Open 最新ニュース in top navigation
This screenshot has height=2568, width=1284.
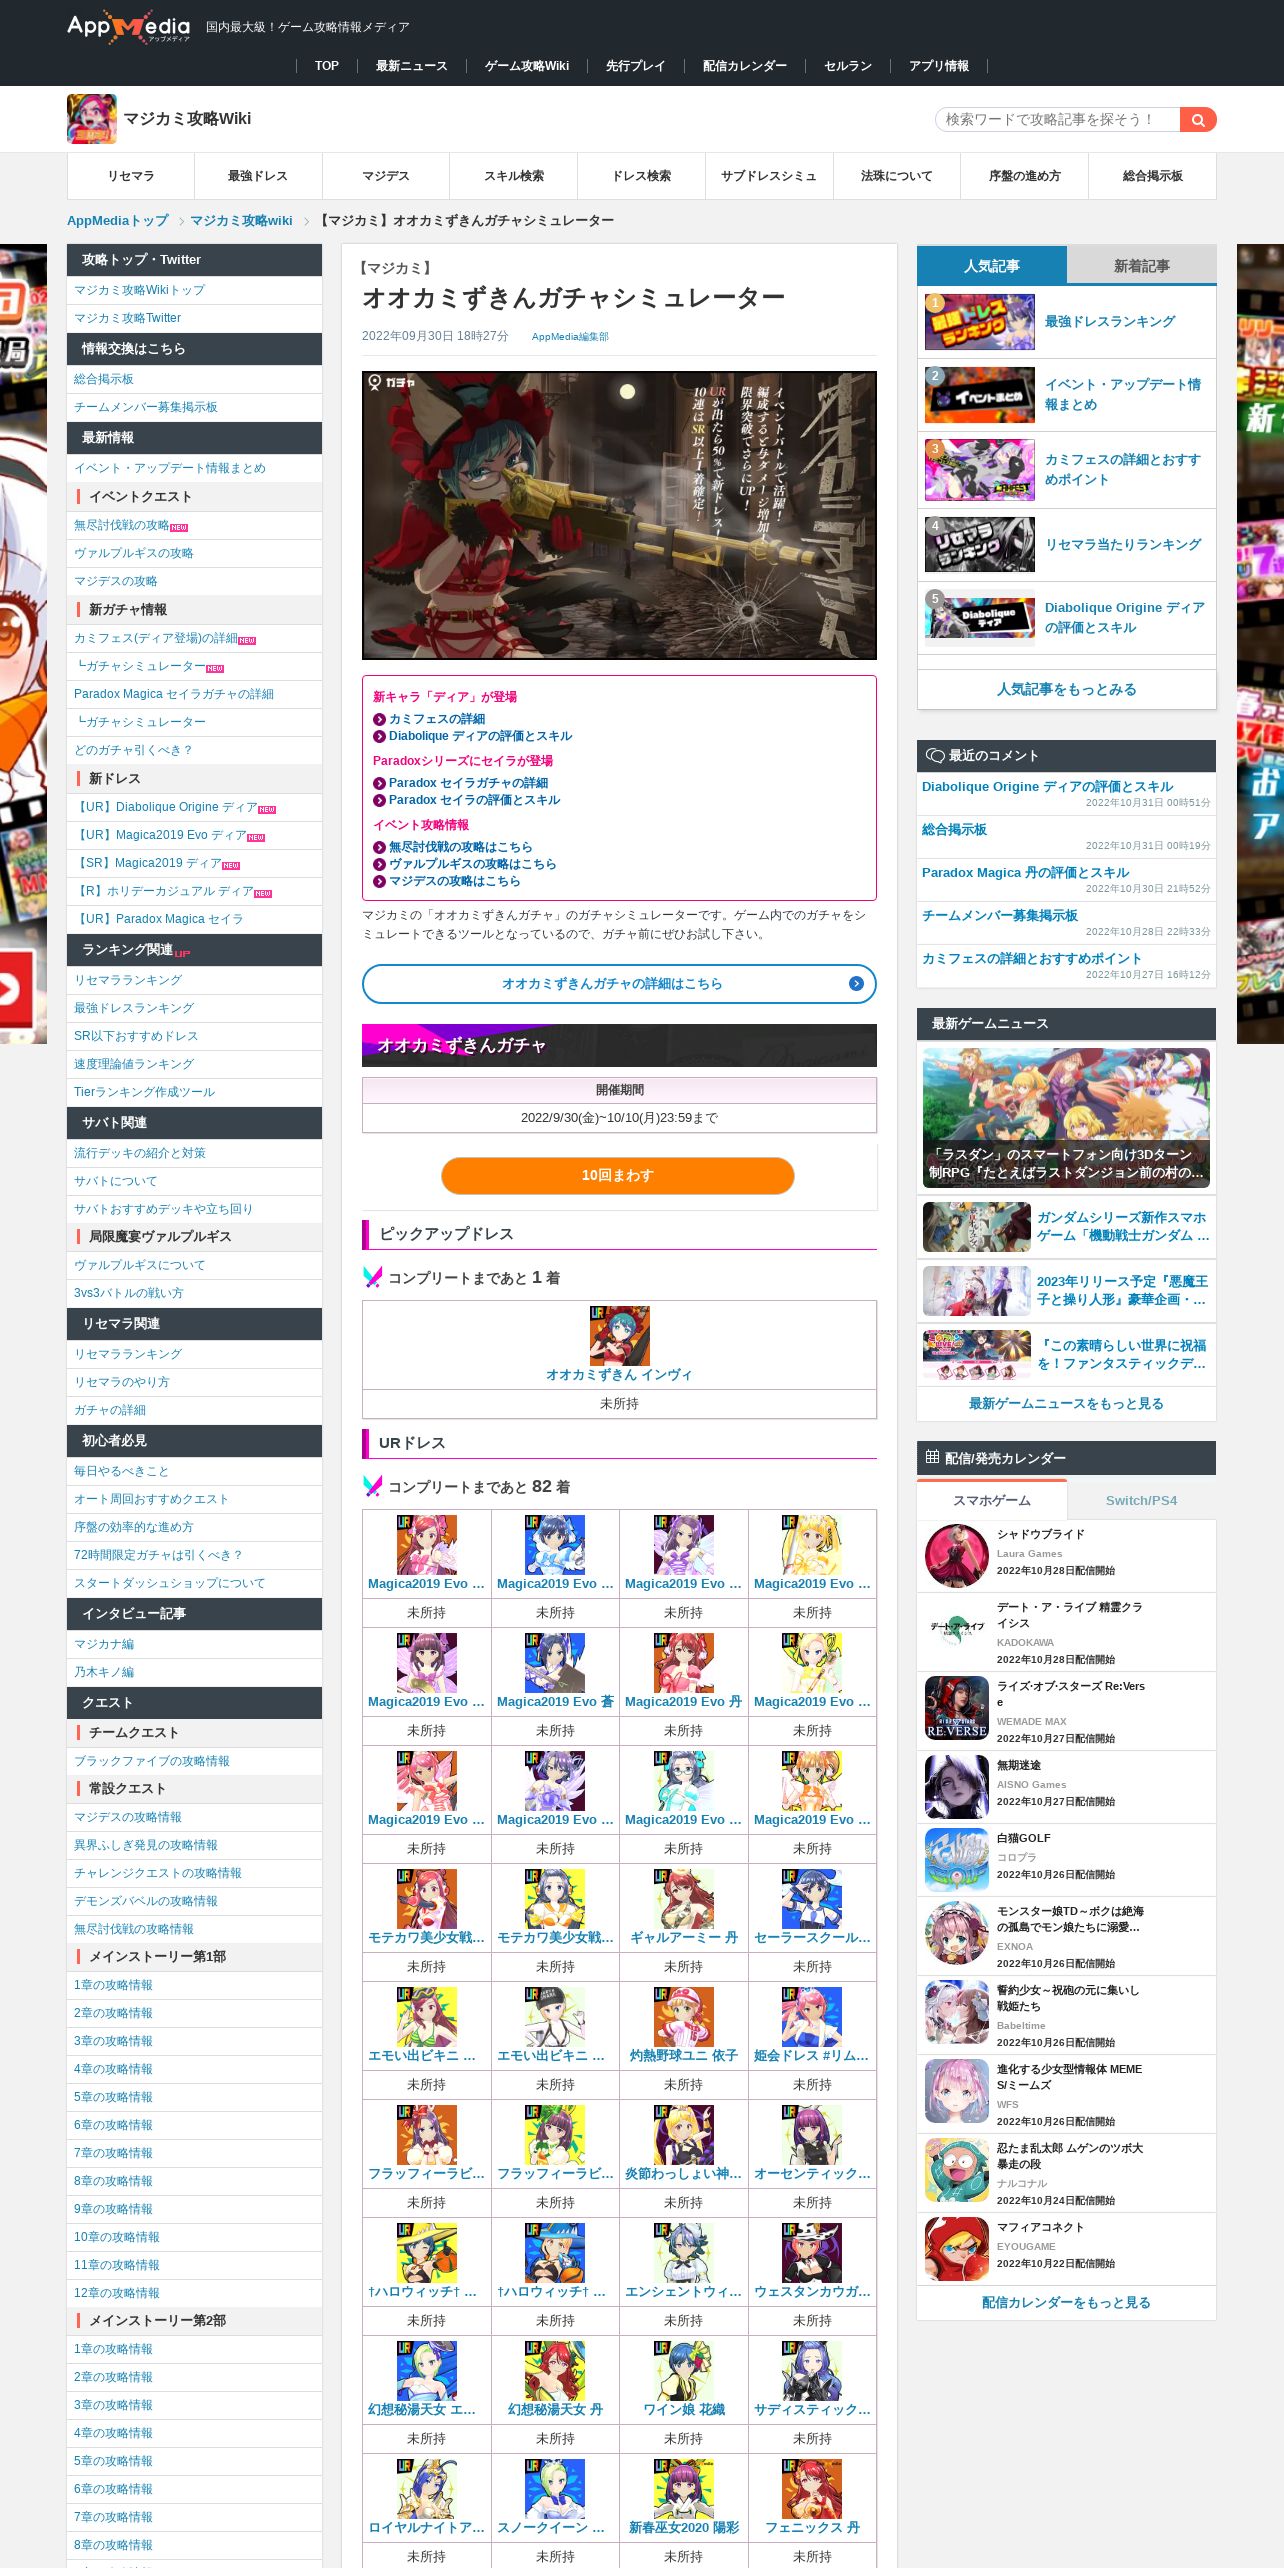click(x=411, y=66)
